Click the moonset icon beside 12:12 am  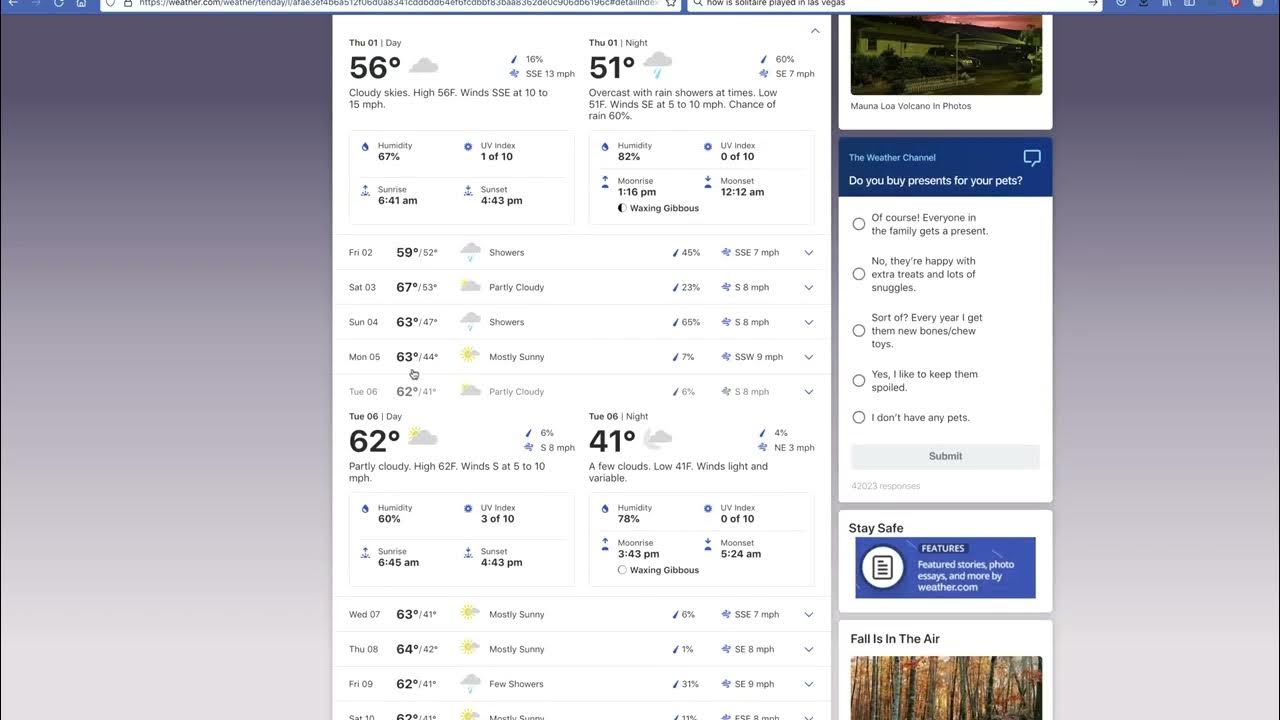coord(708,182)
